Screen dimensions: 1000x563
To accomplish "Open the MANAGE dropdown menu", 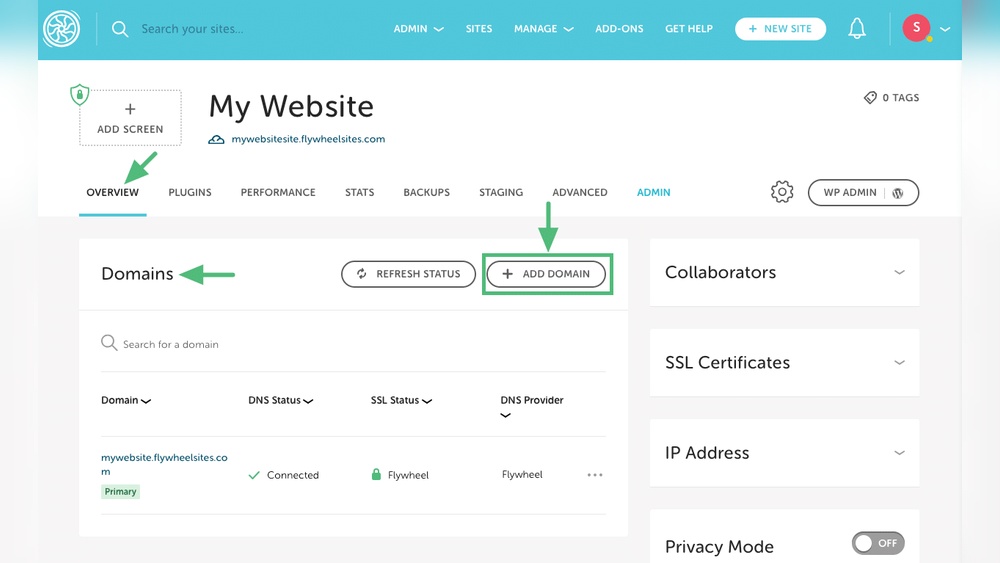I will (x=543, y=29).
